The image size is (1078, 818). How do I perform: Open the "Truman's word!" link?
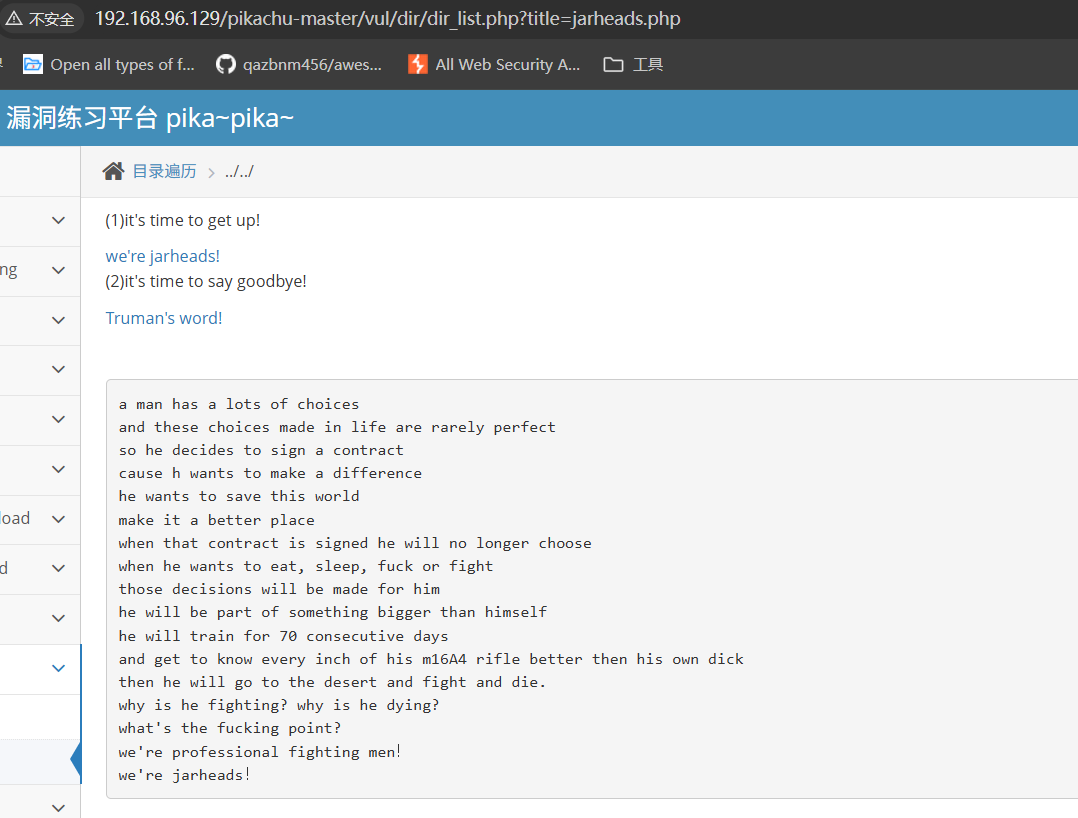[164, 318]
